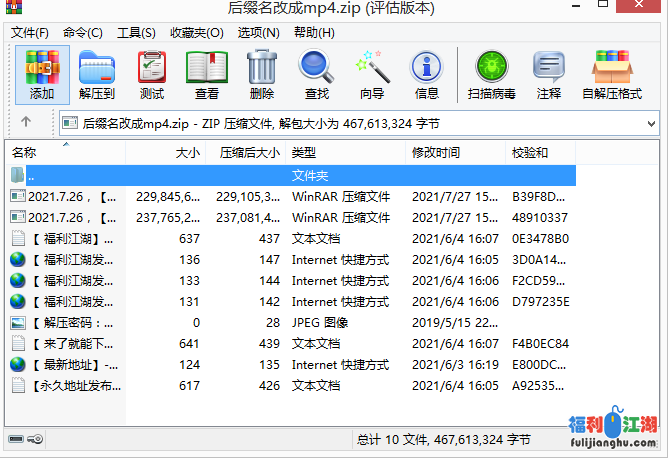Viewport: 668px width, 458px height.
Task: Click the Add (添加) toolbar icon
Action: coord(42,74)
